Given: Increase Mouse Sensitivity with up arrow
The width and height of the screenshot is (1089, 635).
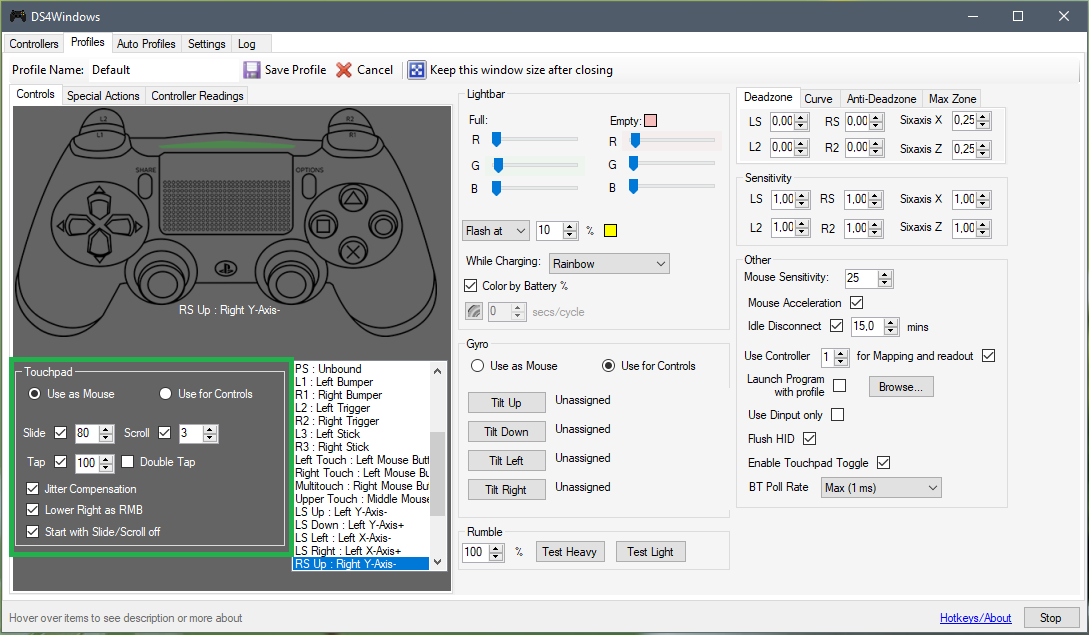Looking at the screenshot, I should tap(885, 275).
